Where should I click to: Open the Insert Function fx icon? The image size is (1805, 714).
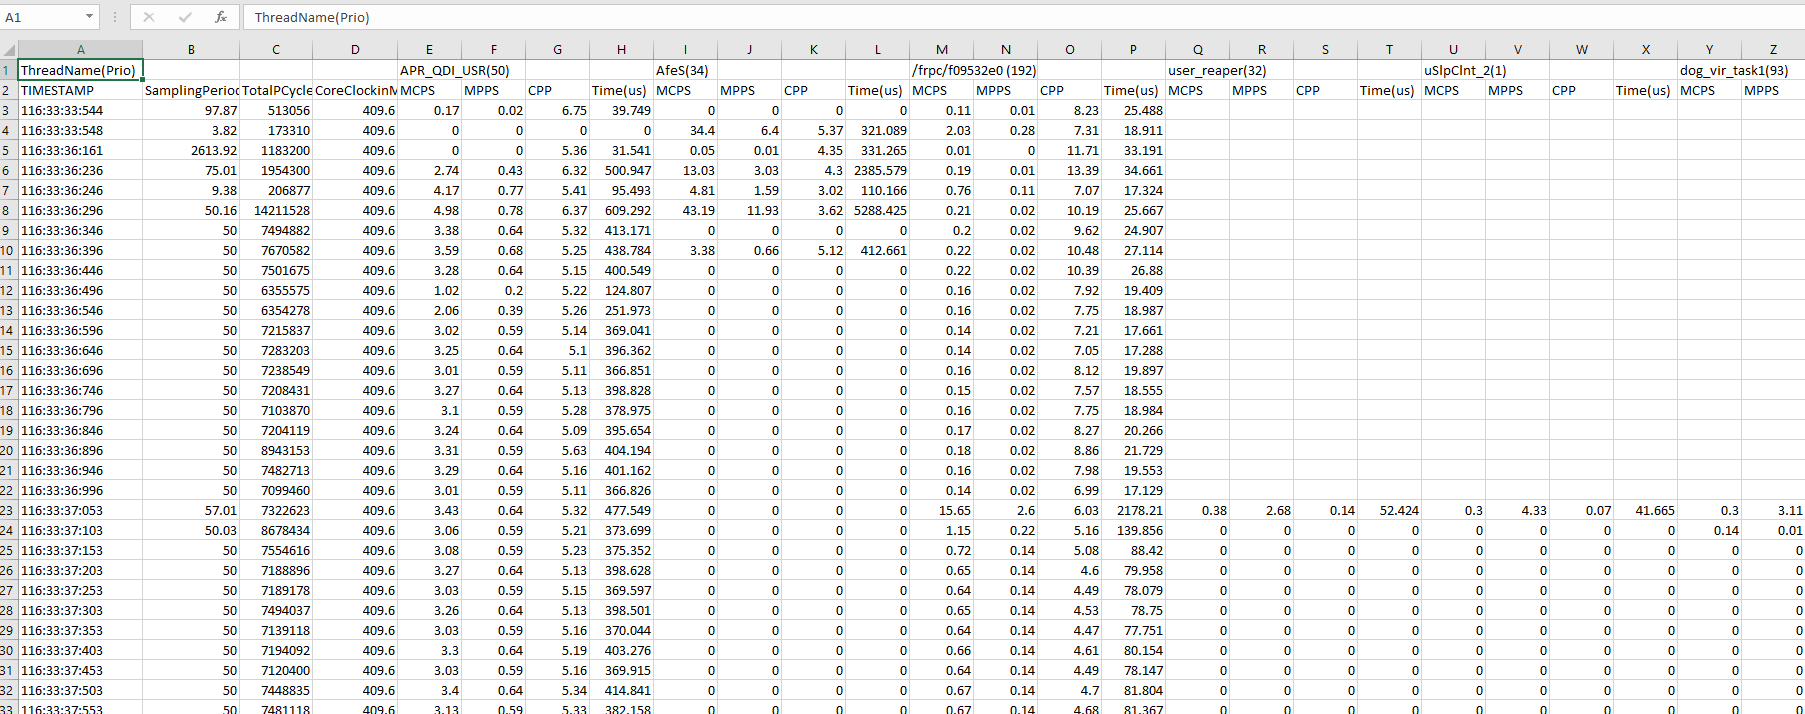point(221,17)
